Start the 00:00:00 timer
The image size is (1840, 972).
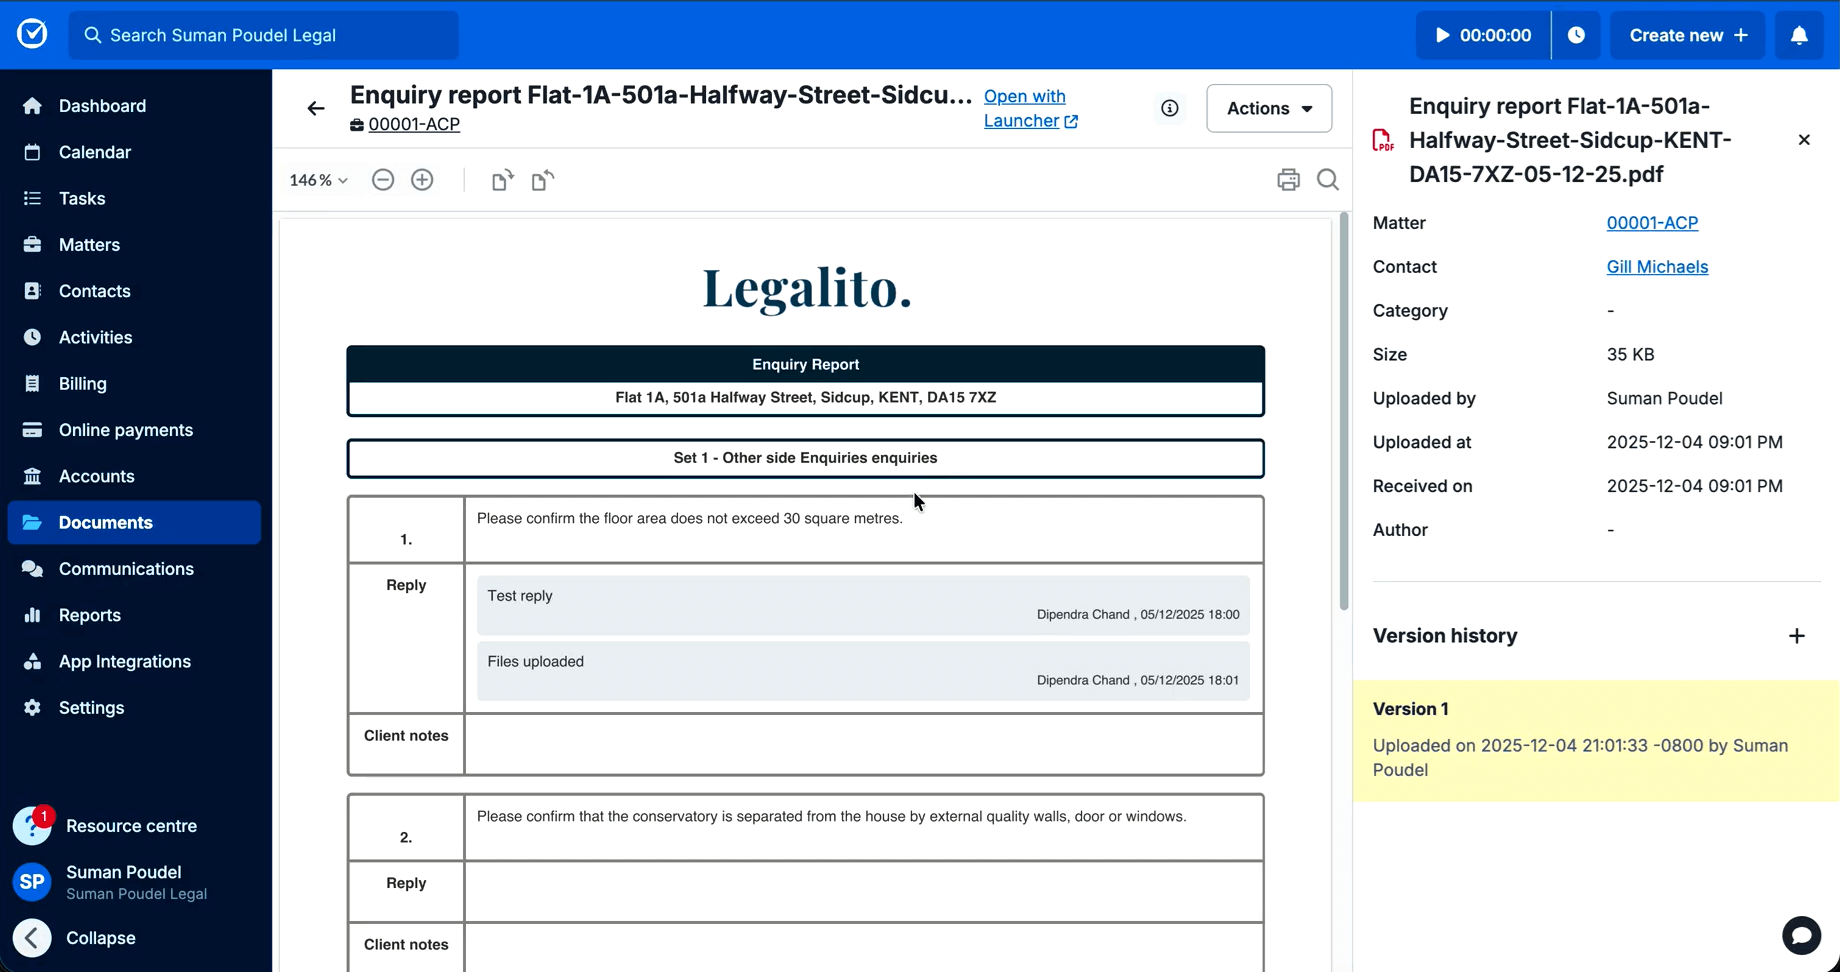point(1483,35)
